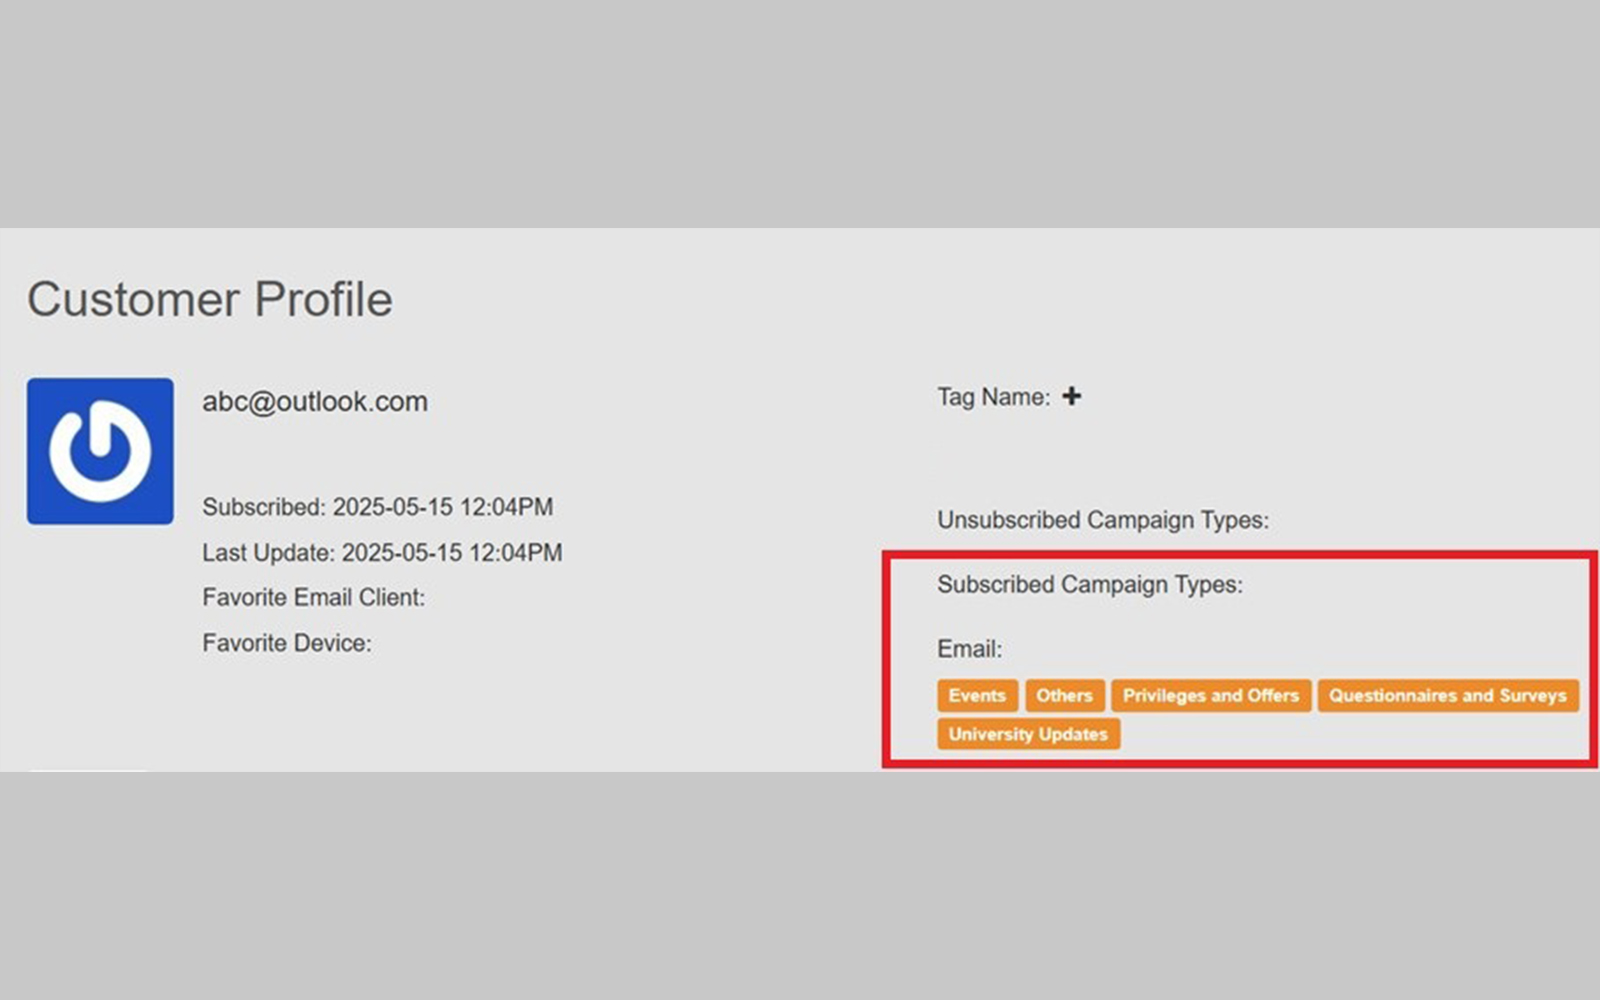This screenshot has height=1000, width=1600.
Task: Select the Others campaign tag
Action: click(x=1064, y=695)
